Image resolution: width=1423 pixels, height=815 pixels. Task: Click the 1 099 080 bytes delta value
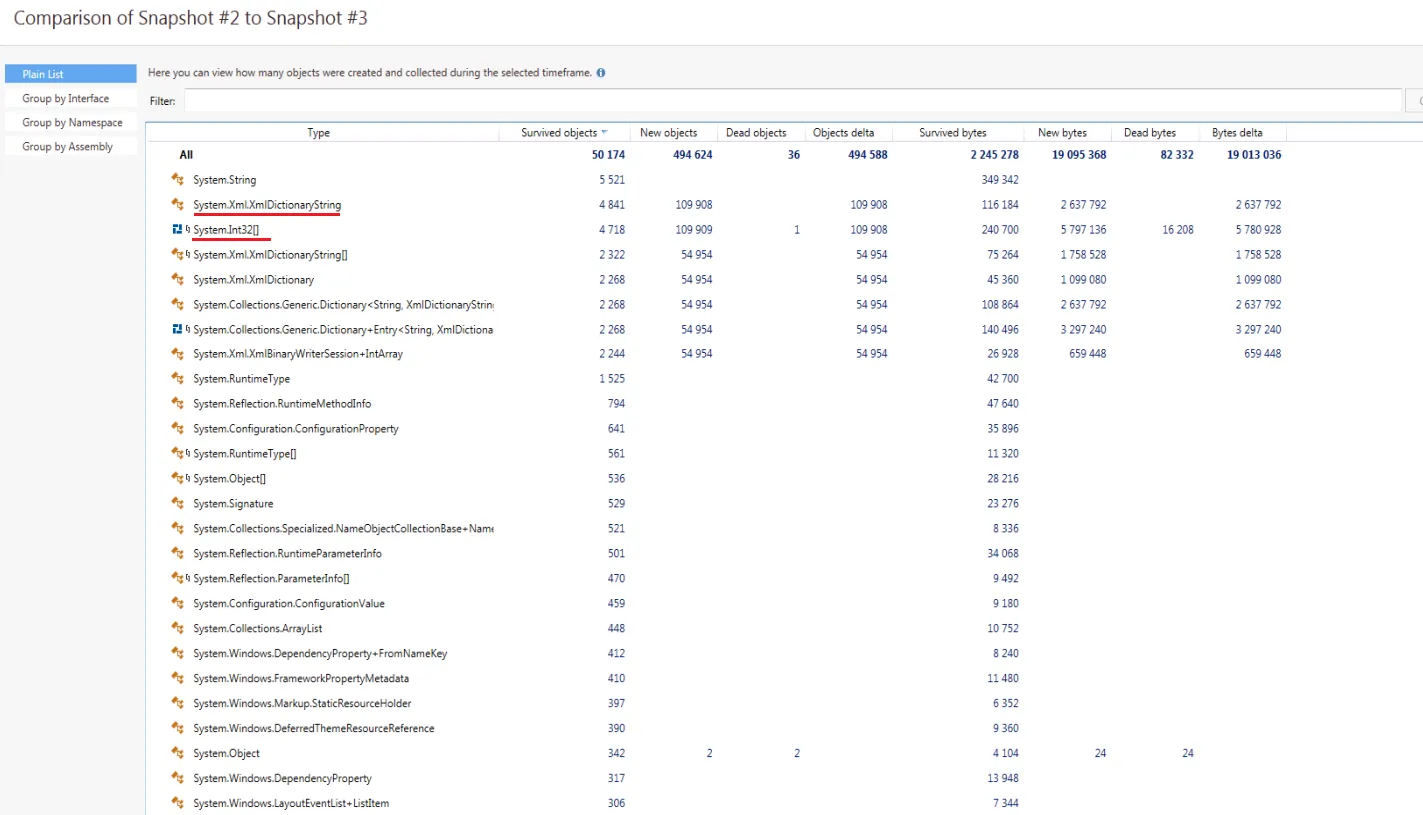coord(1259,280)
